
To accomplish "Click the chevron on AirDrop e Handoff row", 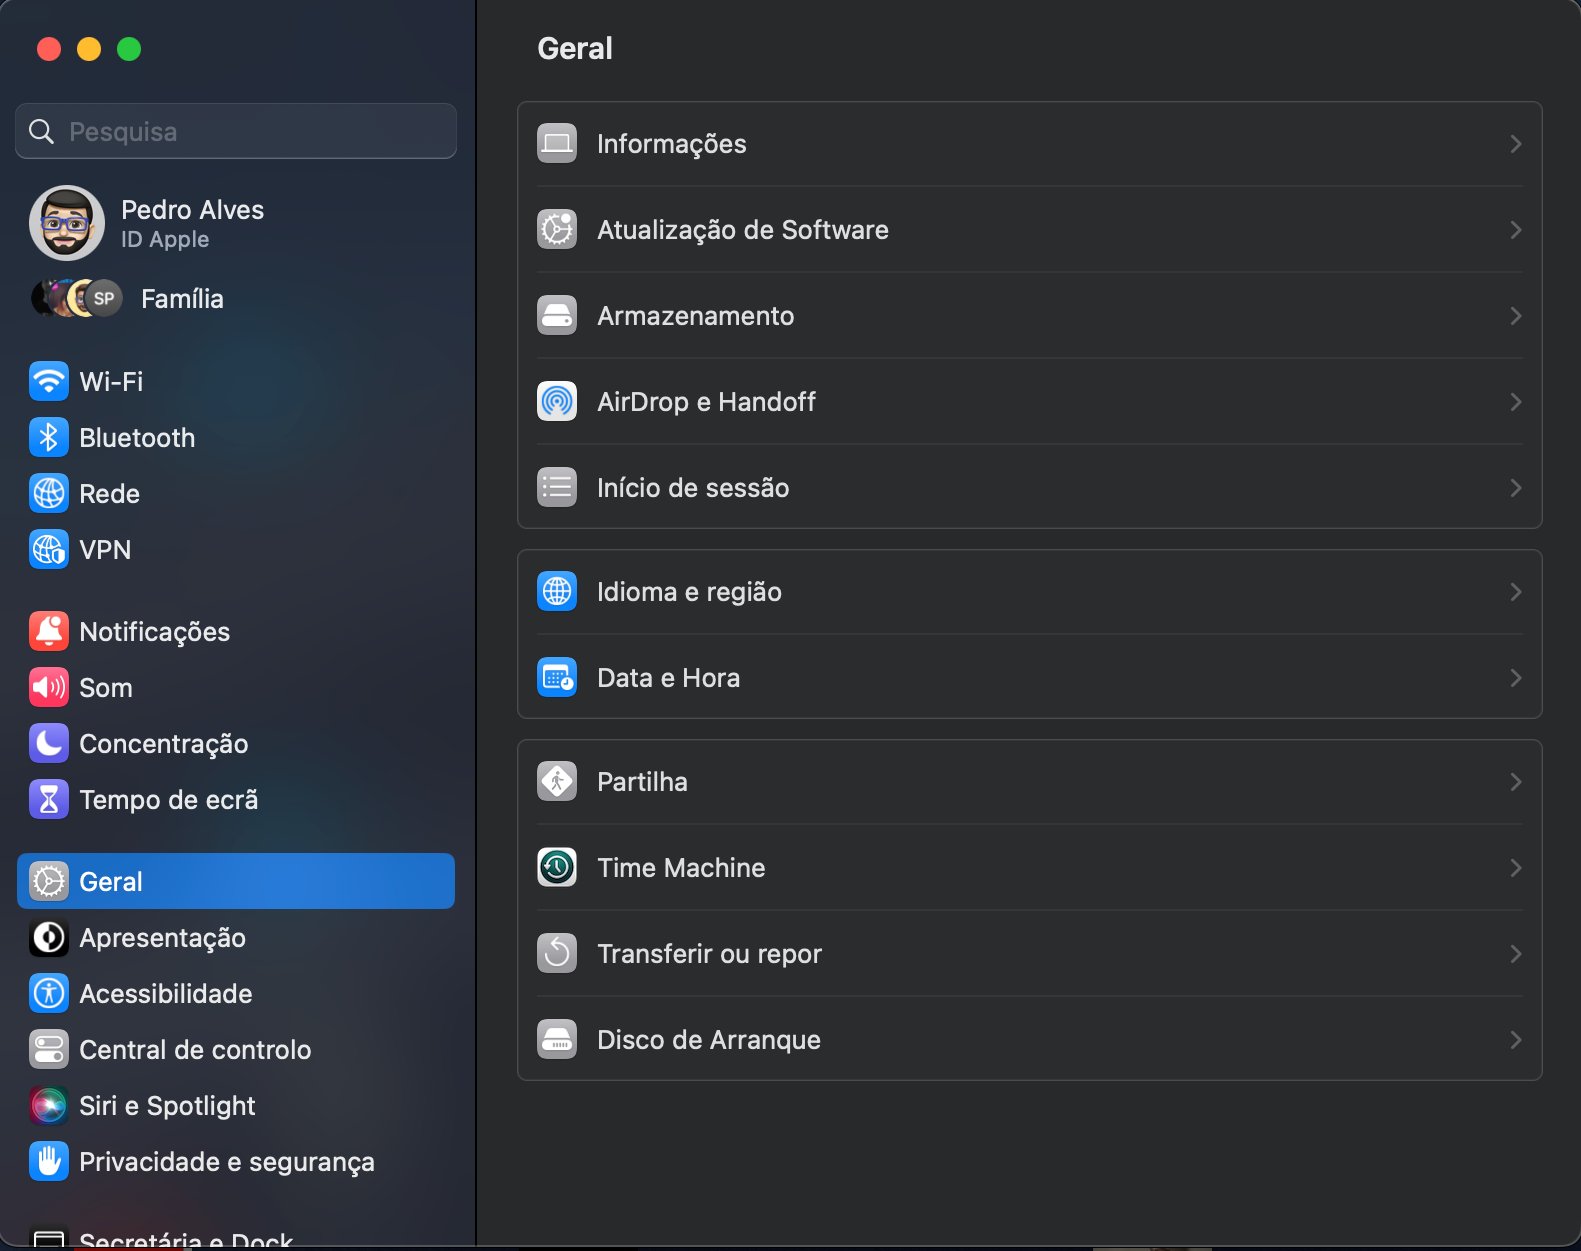I will [1516, 402].
